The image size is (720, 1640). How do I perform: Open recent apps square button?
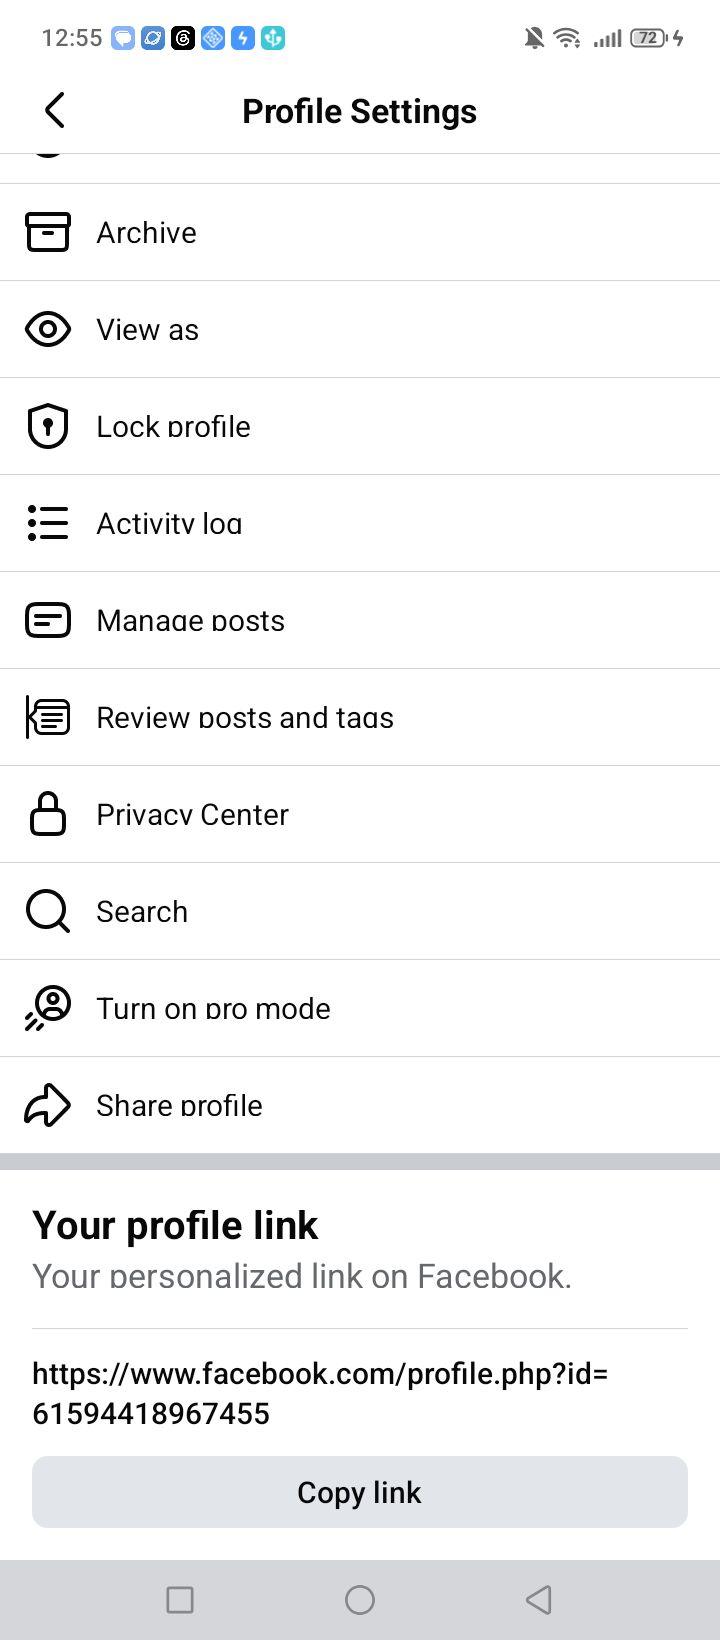point(180,1600)
